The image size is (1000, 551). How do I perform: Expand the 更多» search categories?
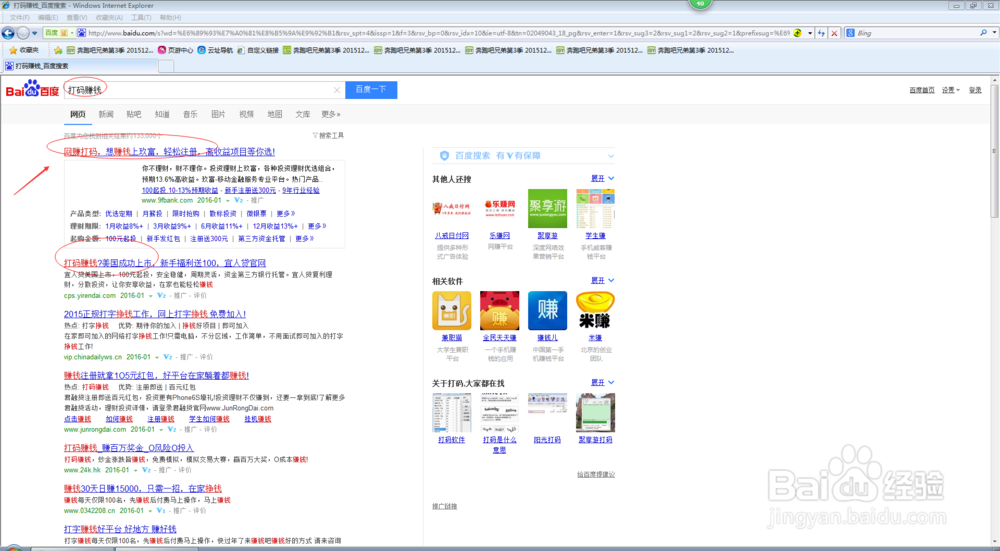tap(330, 114)
